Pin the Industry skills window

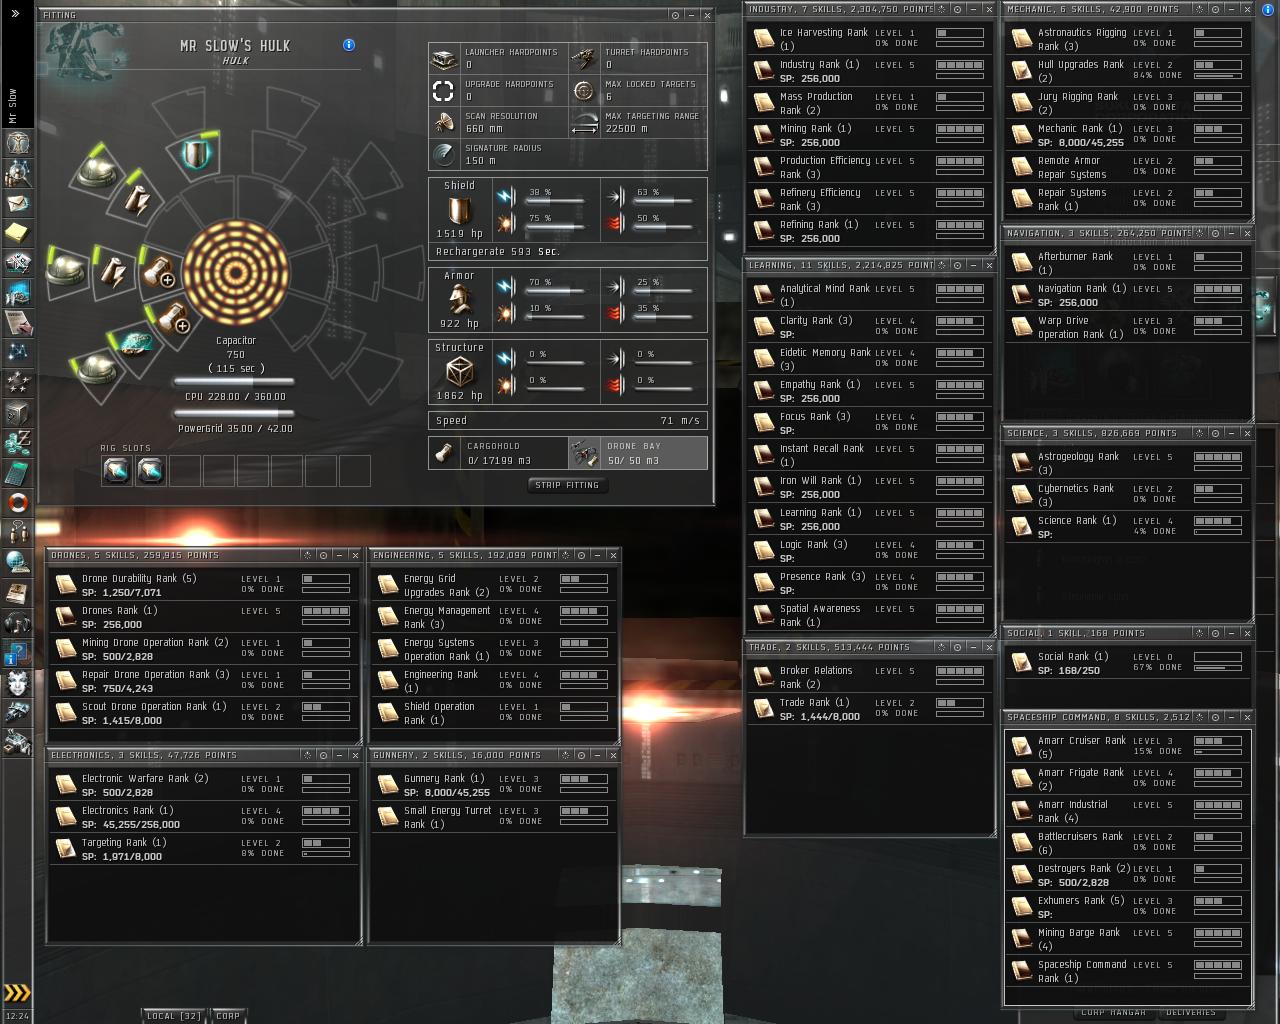[x=958, y=9]
